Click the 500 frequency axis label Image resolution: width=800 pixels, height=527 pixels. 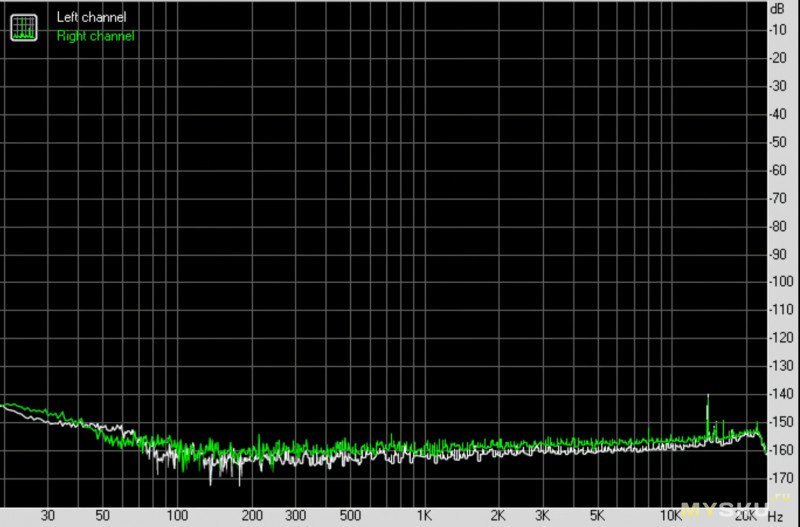click(x=350, y=516)
